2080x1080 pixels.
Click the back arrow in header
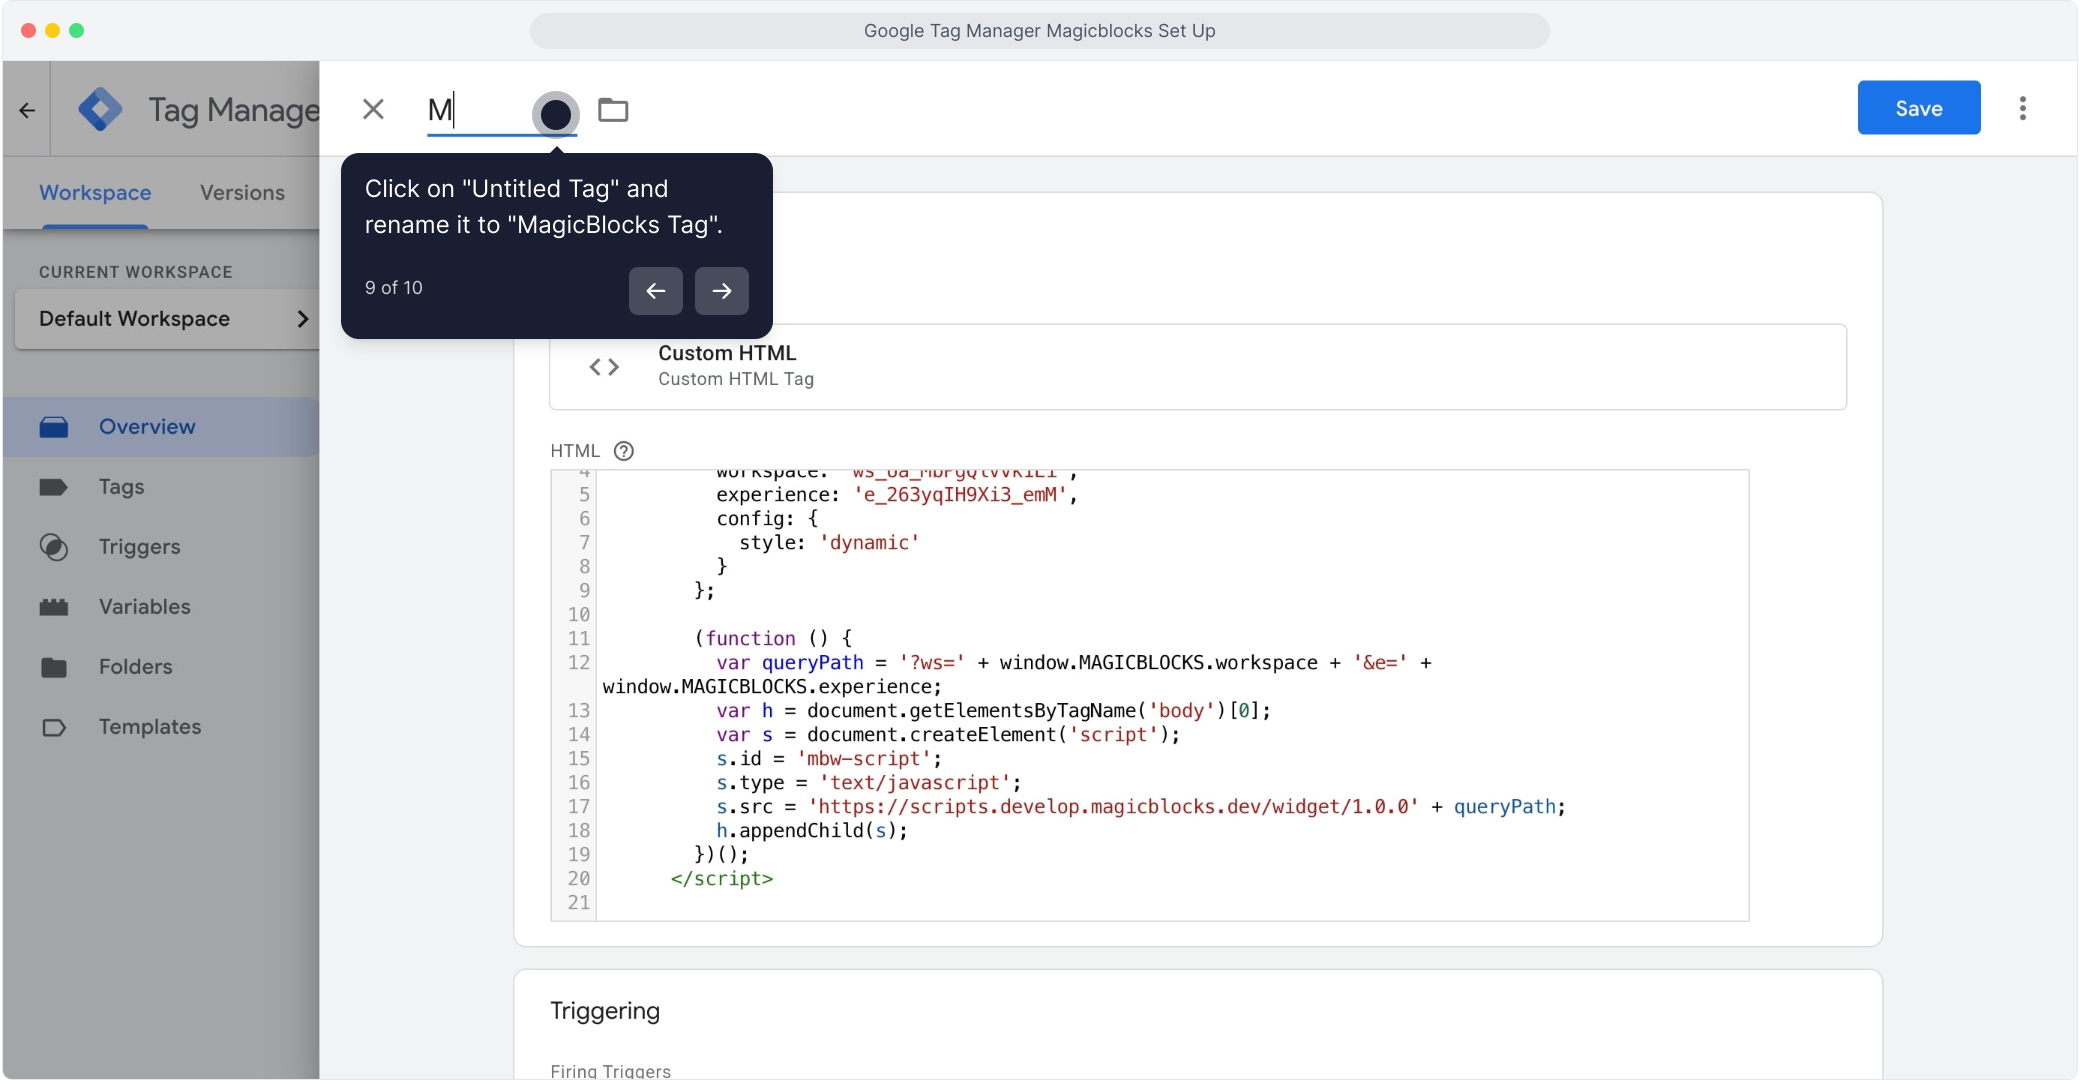pos(27,110)
